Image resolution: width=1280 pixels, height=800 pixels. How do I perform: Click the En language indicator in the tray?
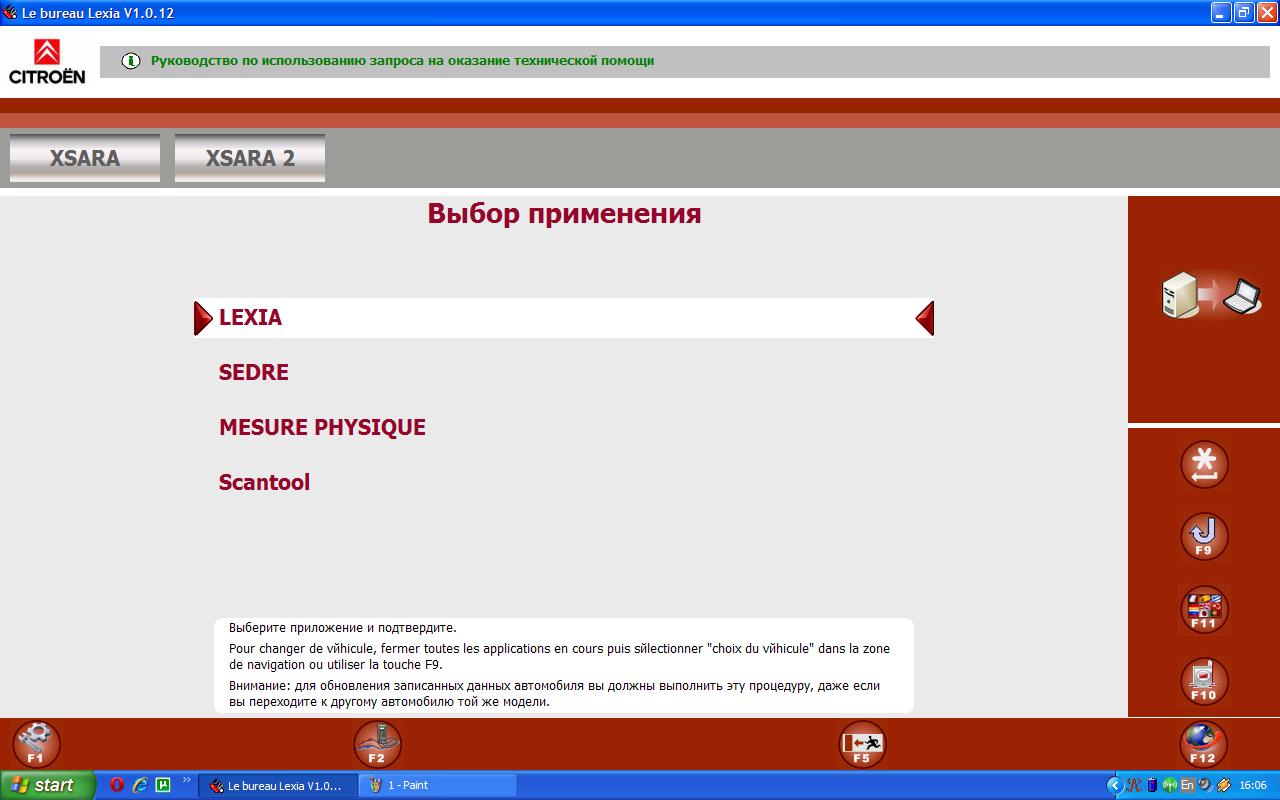(x=1187, y=785)
